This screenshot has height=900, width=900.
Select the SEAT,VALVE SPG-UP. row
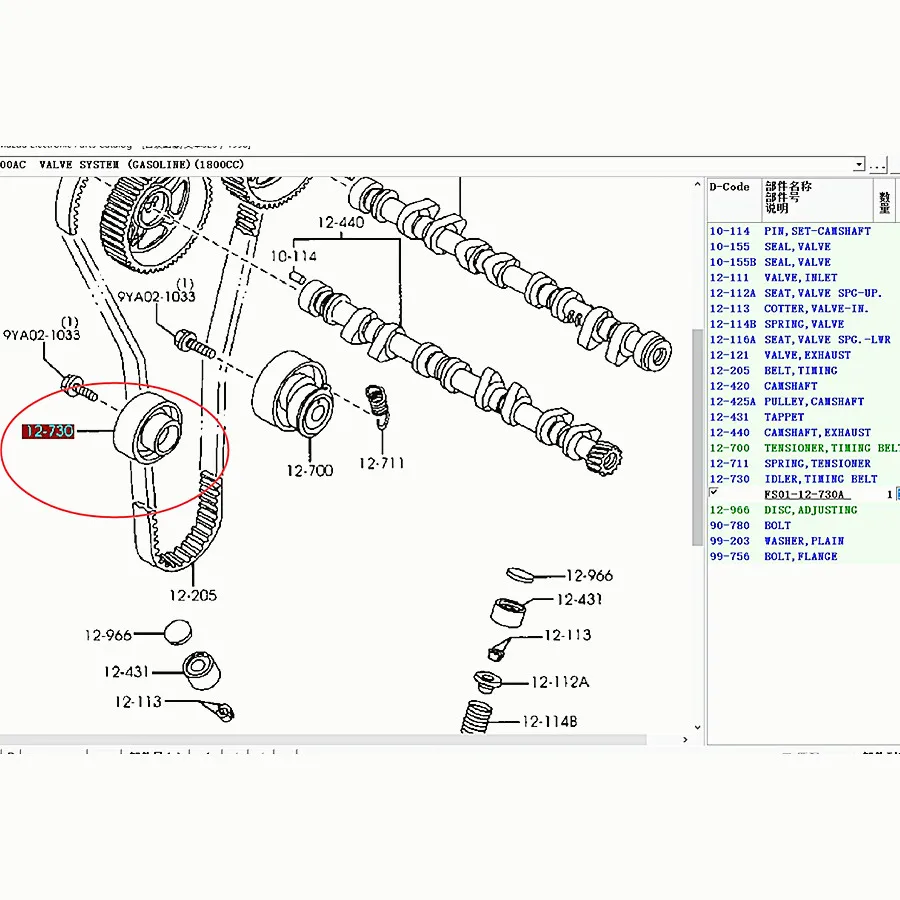(803, 293)
